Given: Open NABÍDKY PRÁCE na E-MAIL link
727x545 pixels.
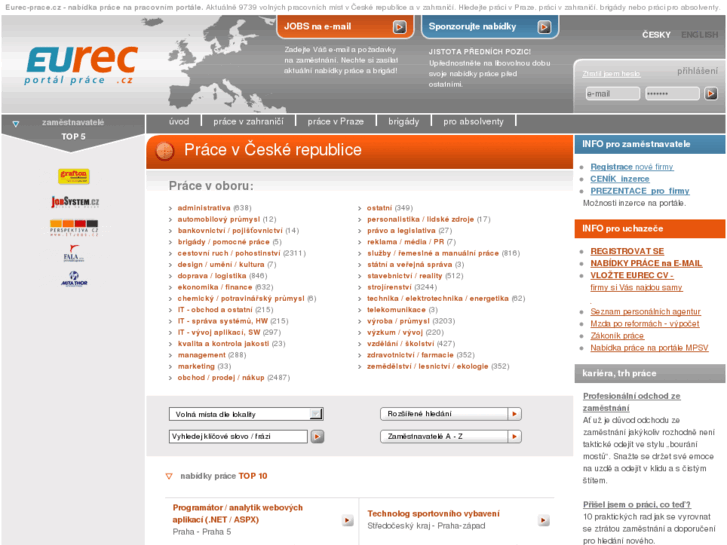Looking at the screenshot, I should (x=646, y=263).
